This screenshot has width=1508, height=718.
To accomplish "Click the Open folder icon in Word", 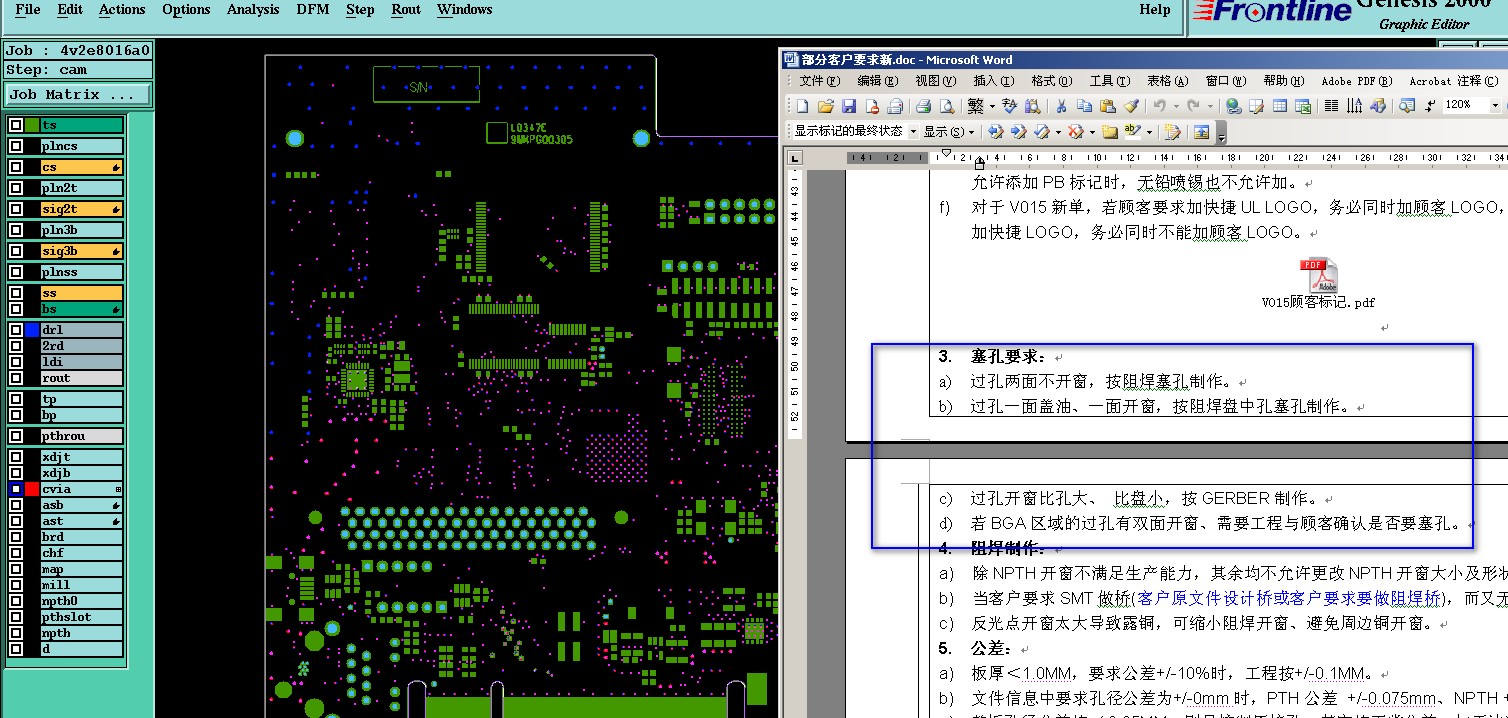I will [826, 106].
